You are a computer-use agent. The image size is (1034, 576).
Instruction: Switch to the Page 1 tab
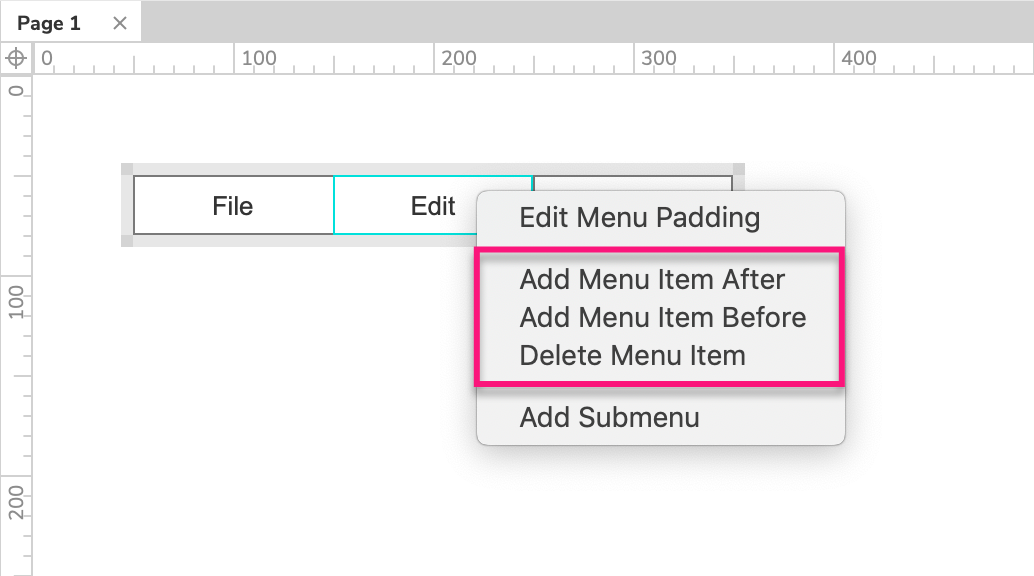[50, 23]
